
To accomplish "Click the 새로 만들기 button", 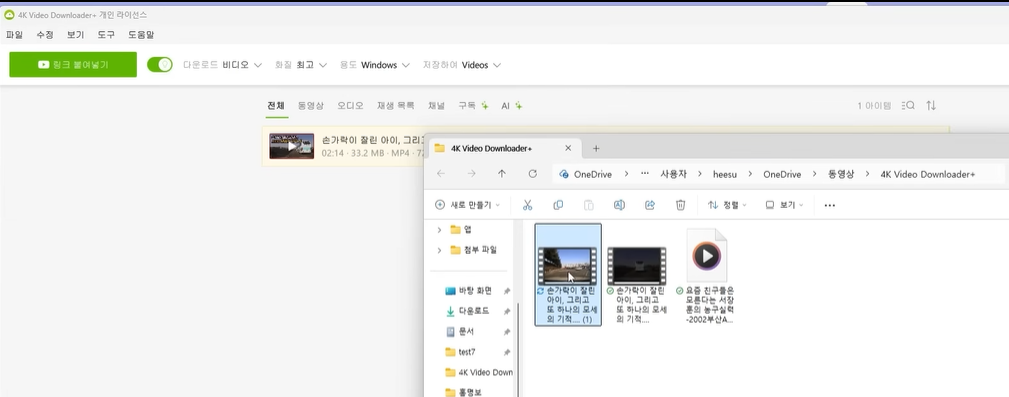I will [x=467, y=205].
